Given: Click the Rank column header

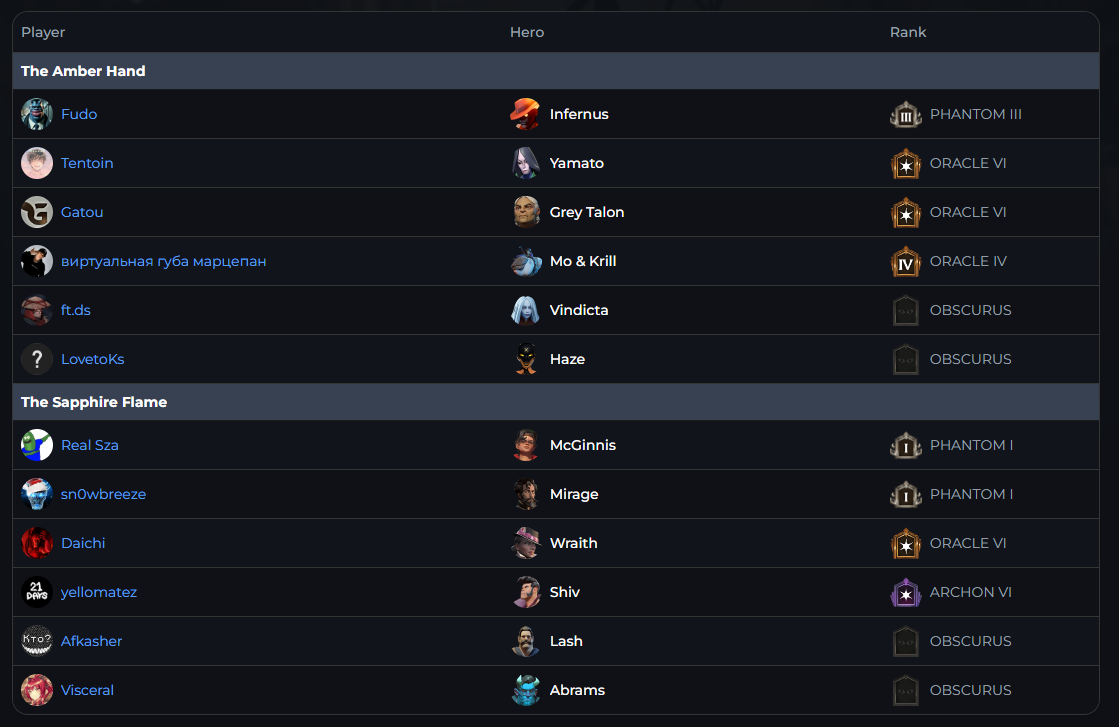Looking at the screenshot, I should coord(908,32).
